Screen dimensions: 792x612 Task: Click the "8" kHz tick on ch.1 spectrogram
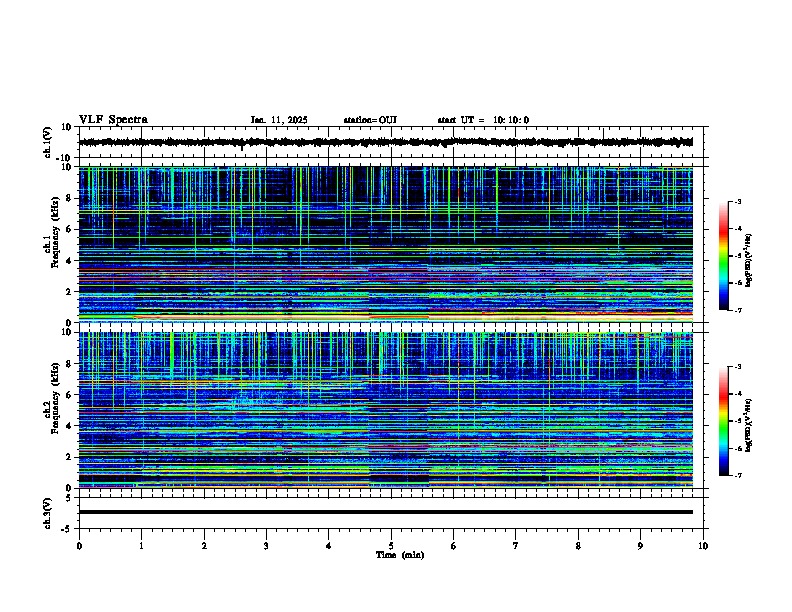pyautogui.click(x=69, y=198)
